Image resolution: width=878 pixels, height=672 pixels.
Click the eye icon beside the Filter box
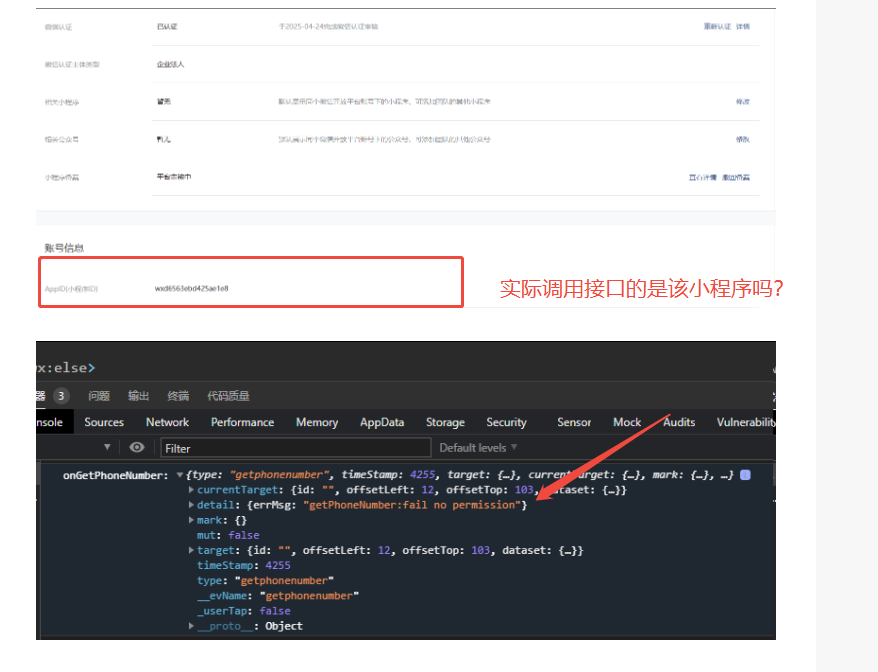(x=137, y=447)
